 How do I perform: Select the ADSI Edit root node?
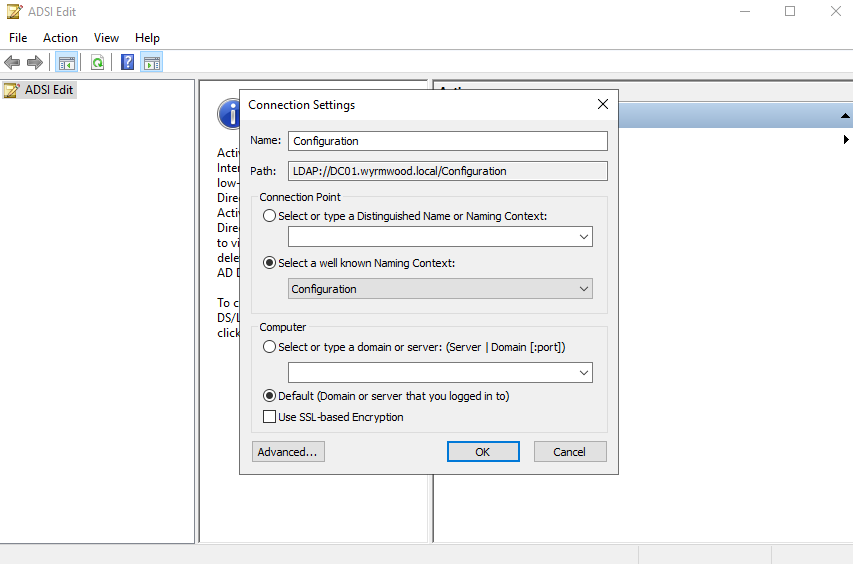(x=48, y=90)
